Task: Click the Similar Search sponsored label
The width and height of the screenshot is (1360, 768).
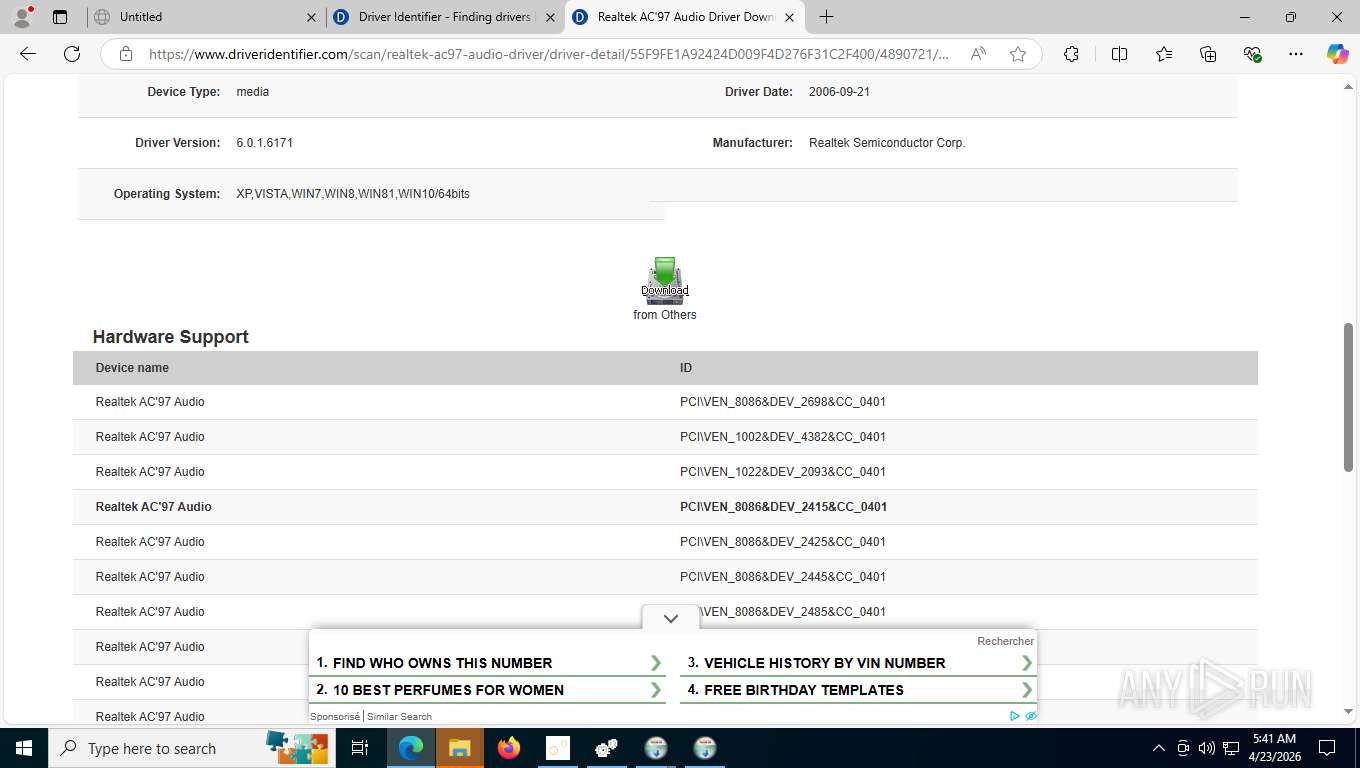Action: pos(399,716)
